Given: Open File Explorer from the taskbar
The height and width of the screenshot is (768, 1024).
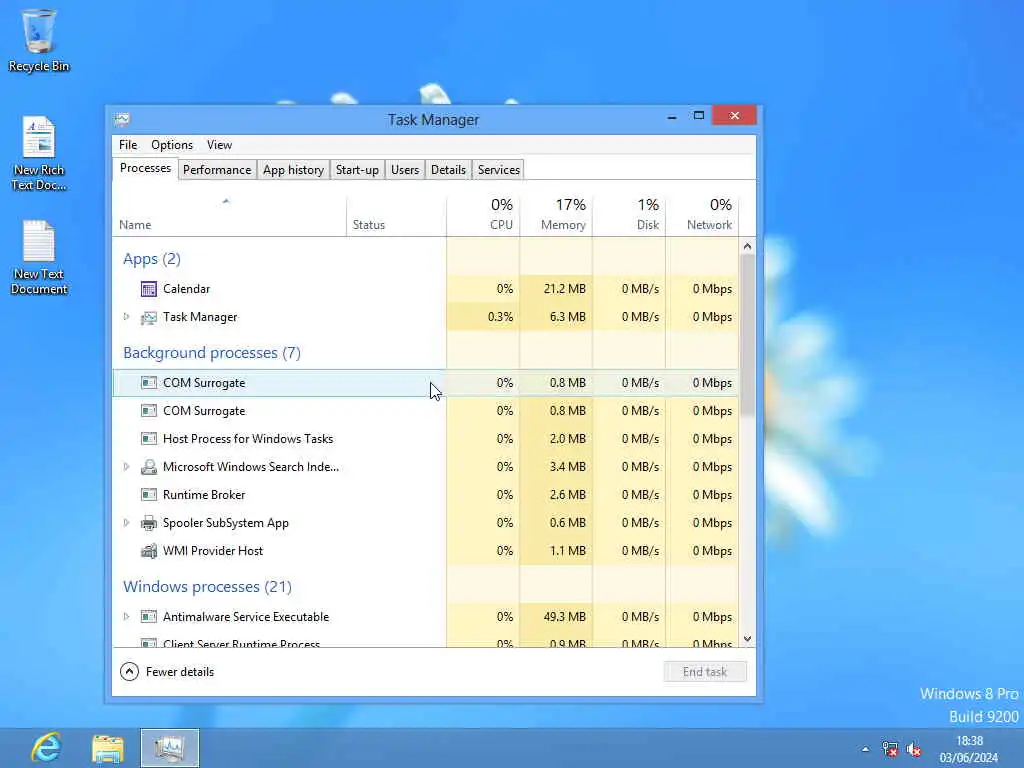Looking at the screenshot, I should [108, 748].
